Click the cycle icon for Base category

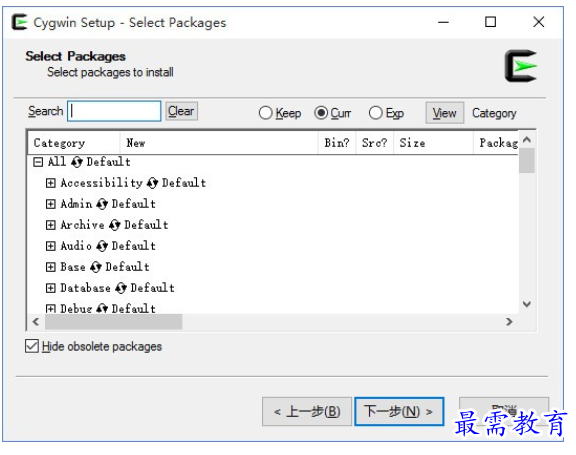click(96, 267)
